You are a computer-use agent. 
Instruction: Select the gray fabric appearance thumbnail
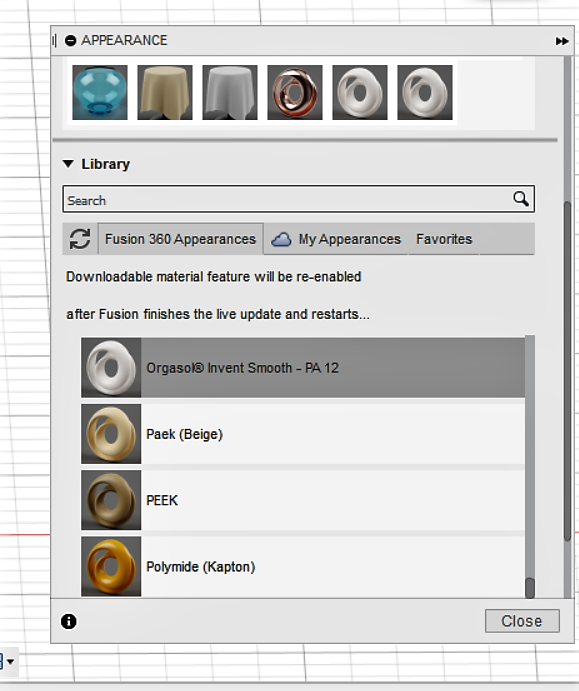pyautogui.click(x=230, y=93)
